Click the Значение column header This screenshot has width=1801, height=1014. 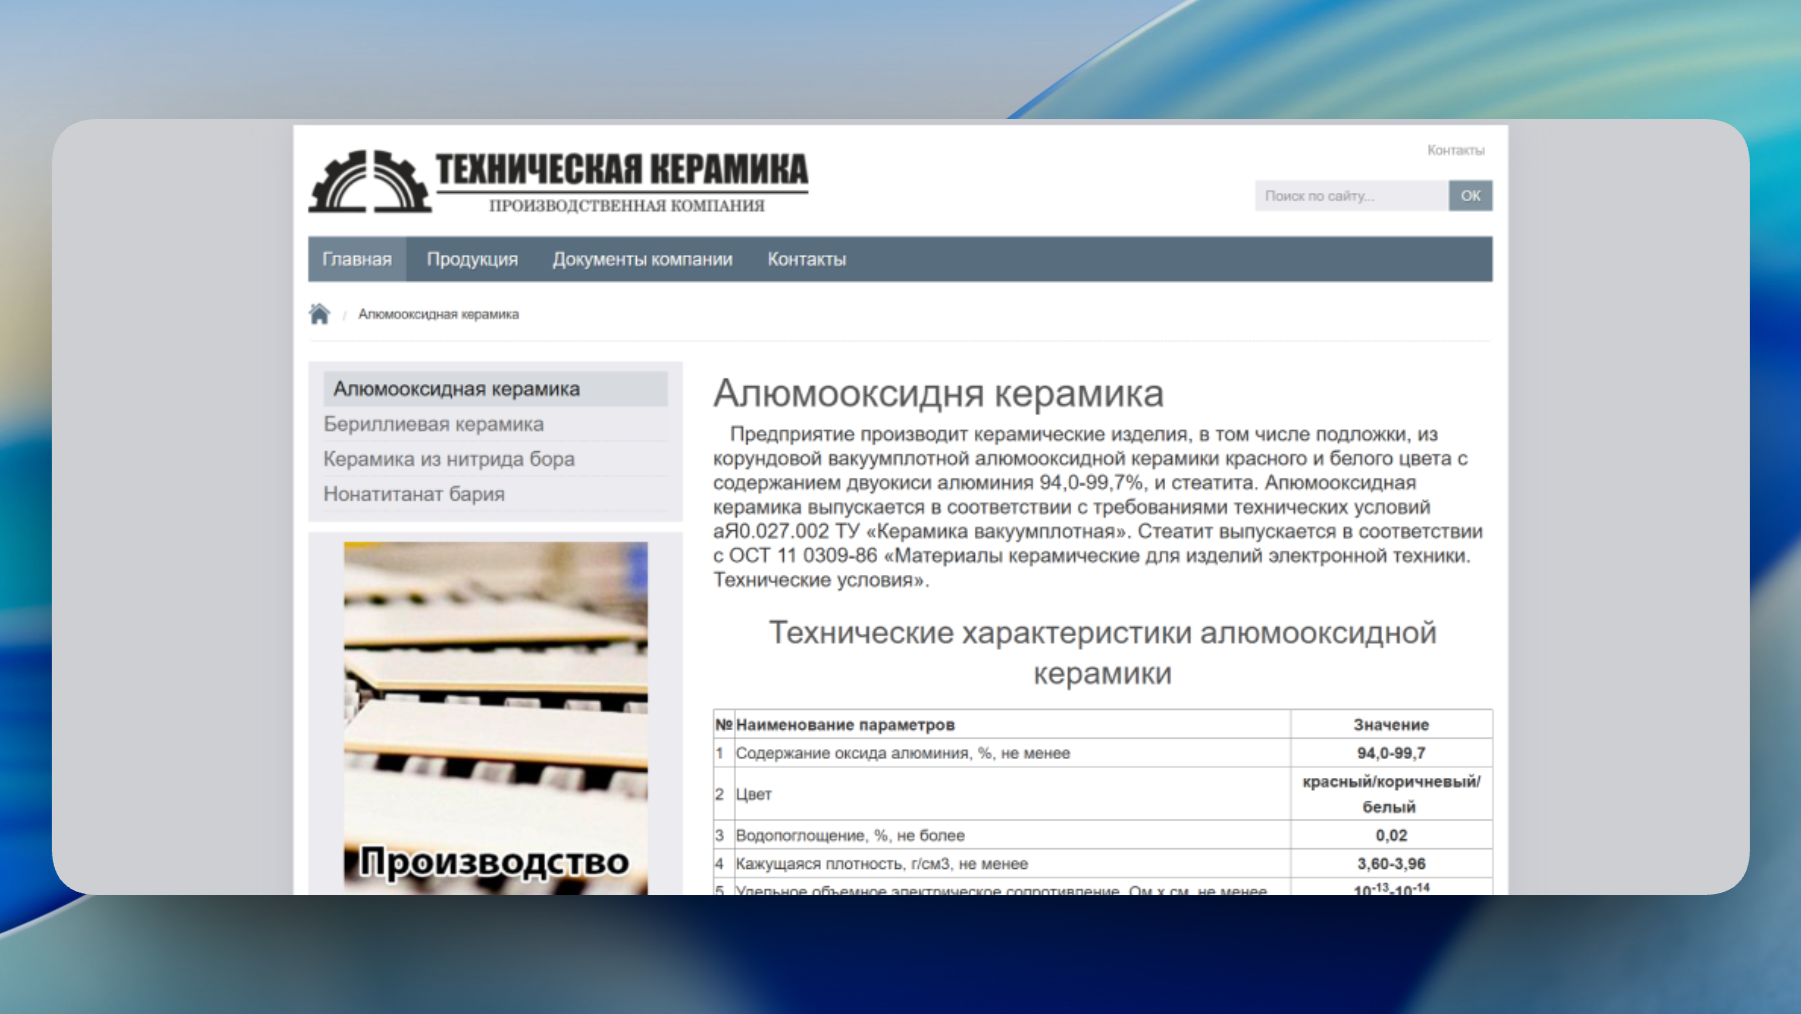[x=1391, y=724]
